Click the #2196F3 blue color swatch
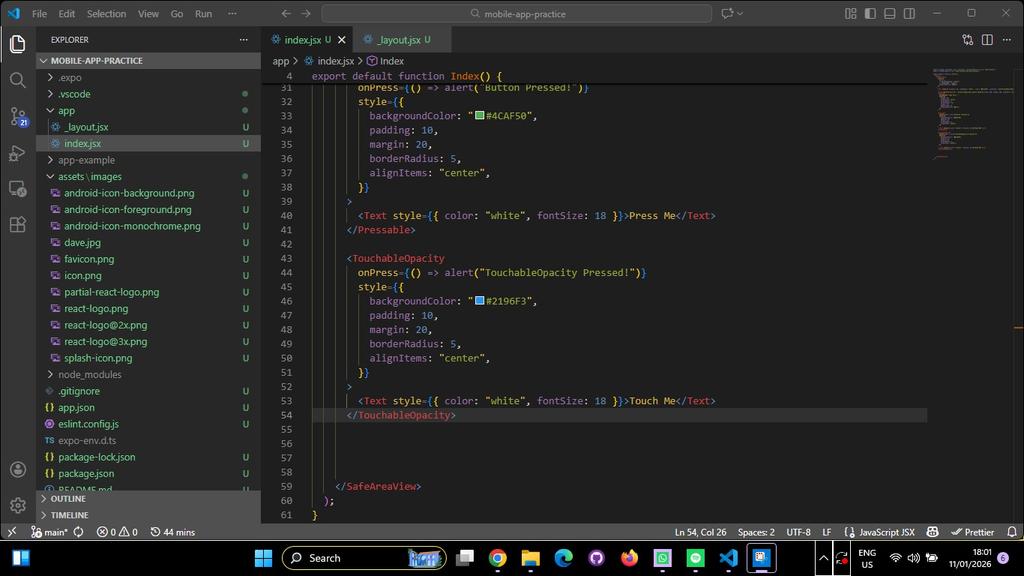Image resolution: width=1024 pixels, height=576 pixels. point(479,301)
